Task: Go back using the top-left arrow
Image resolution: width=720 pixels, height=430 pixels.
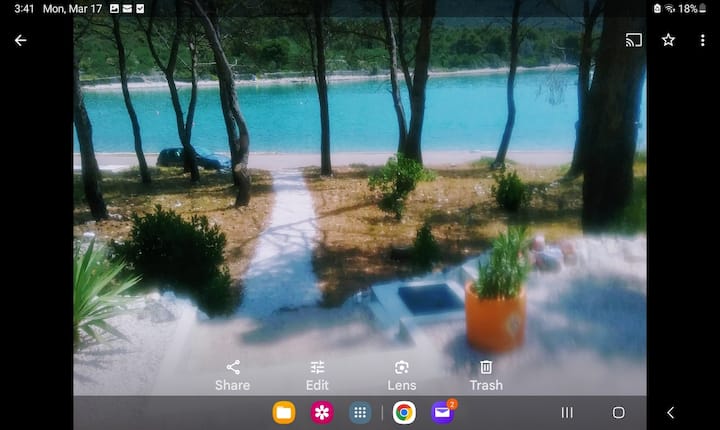Action: click(x=20, y=40)
